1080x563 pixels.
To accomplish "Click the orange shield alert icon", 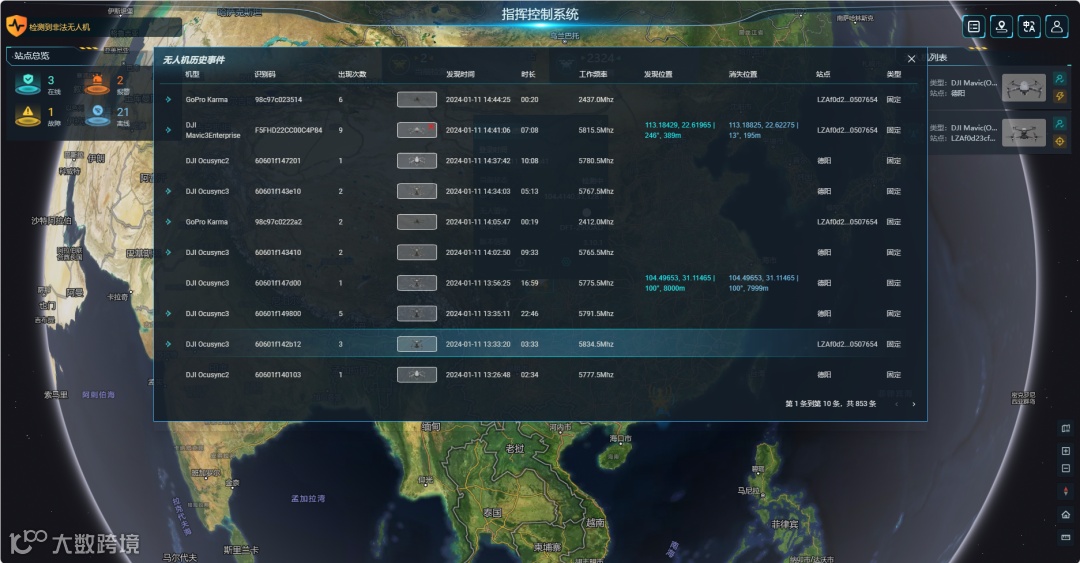I will pos(16,26).
